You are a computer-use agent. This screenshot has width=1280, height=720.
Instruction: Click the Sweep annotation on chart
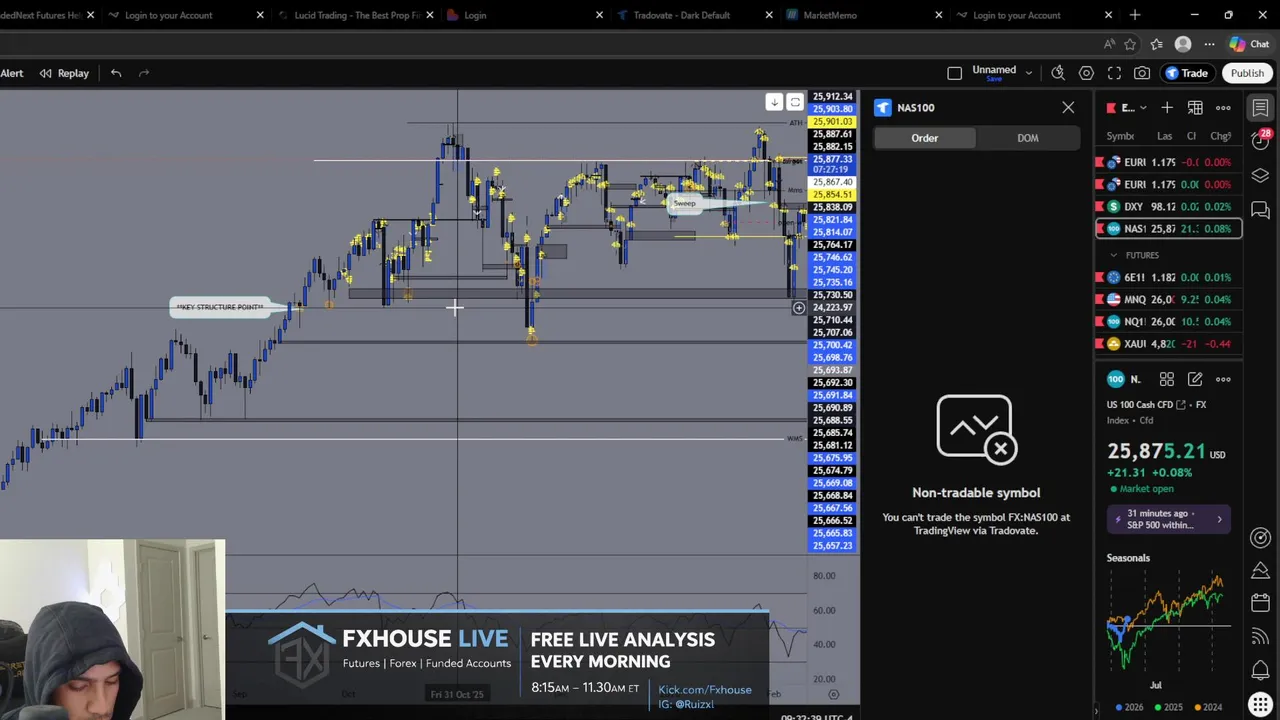[x=684, y=203]
